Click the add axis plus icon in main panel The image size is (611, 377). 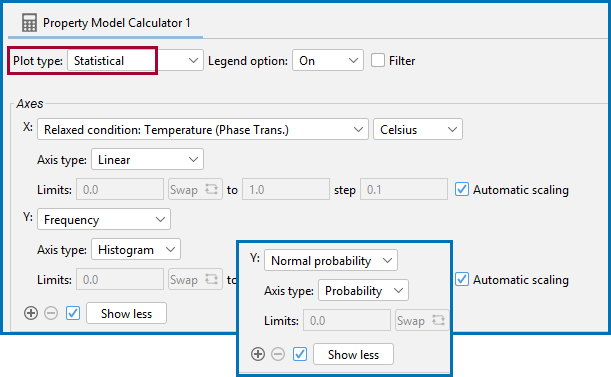pos(31,313)
